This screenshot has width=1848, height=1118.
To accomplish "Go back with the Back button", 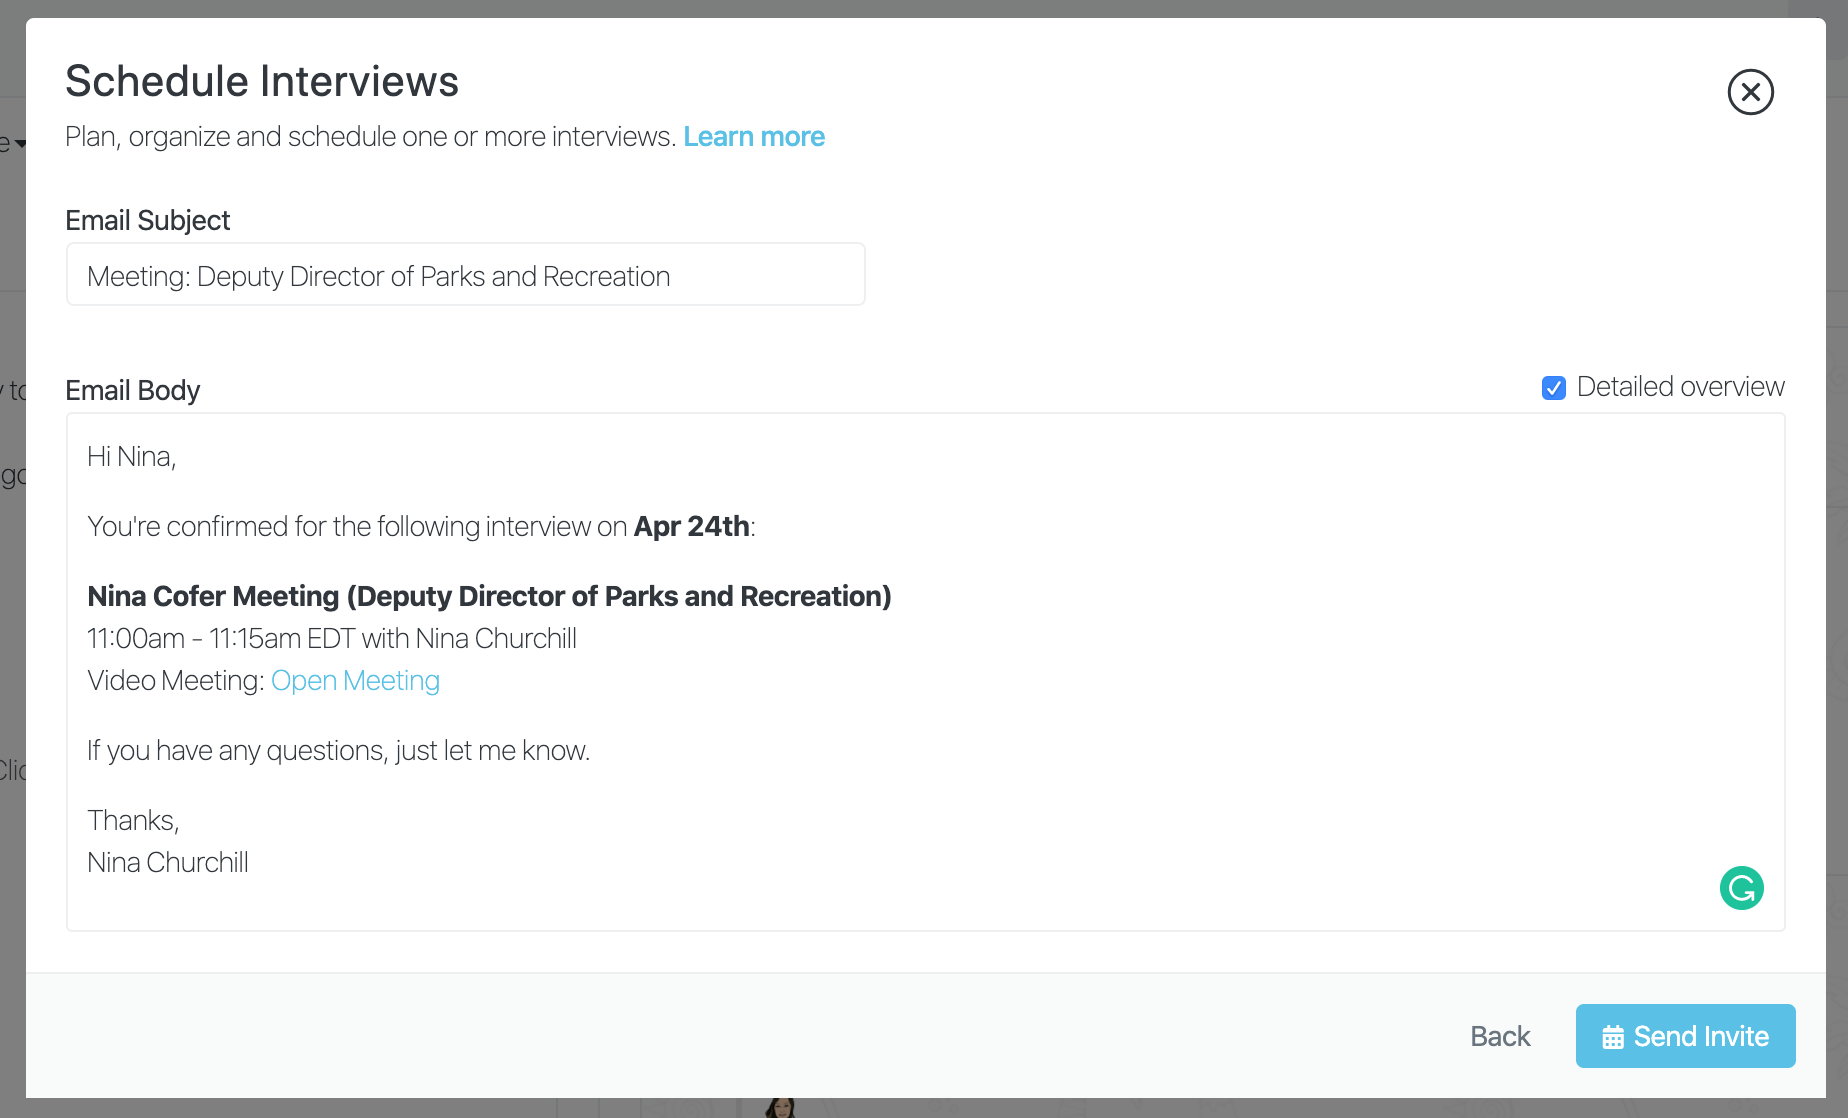I will click(x=1500, y=1036).
